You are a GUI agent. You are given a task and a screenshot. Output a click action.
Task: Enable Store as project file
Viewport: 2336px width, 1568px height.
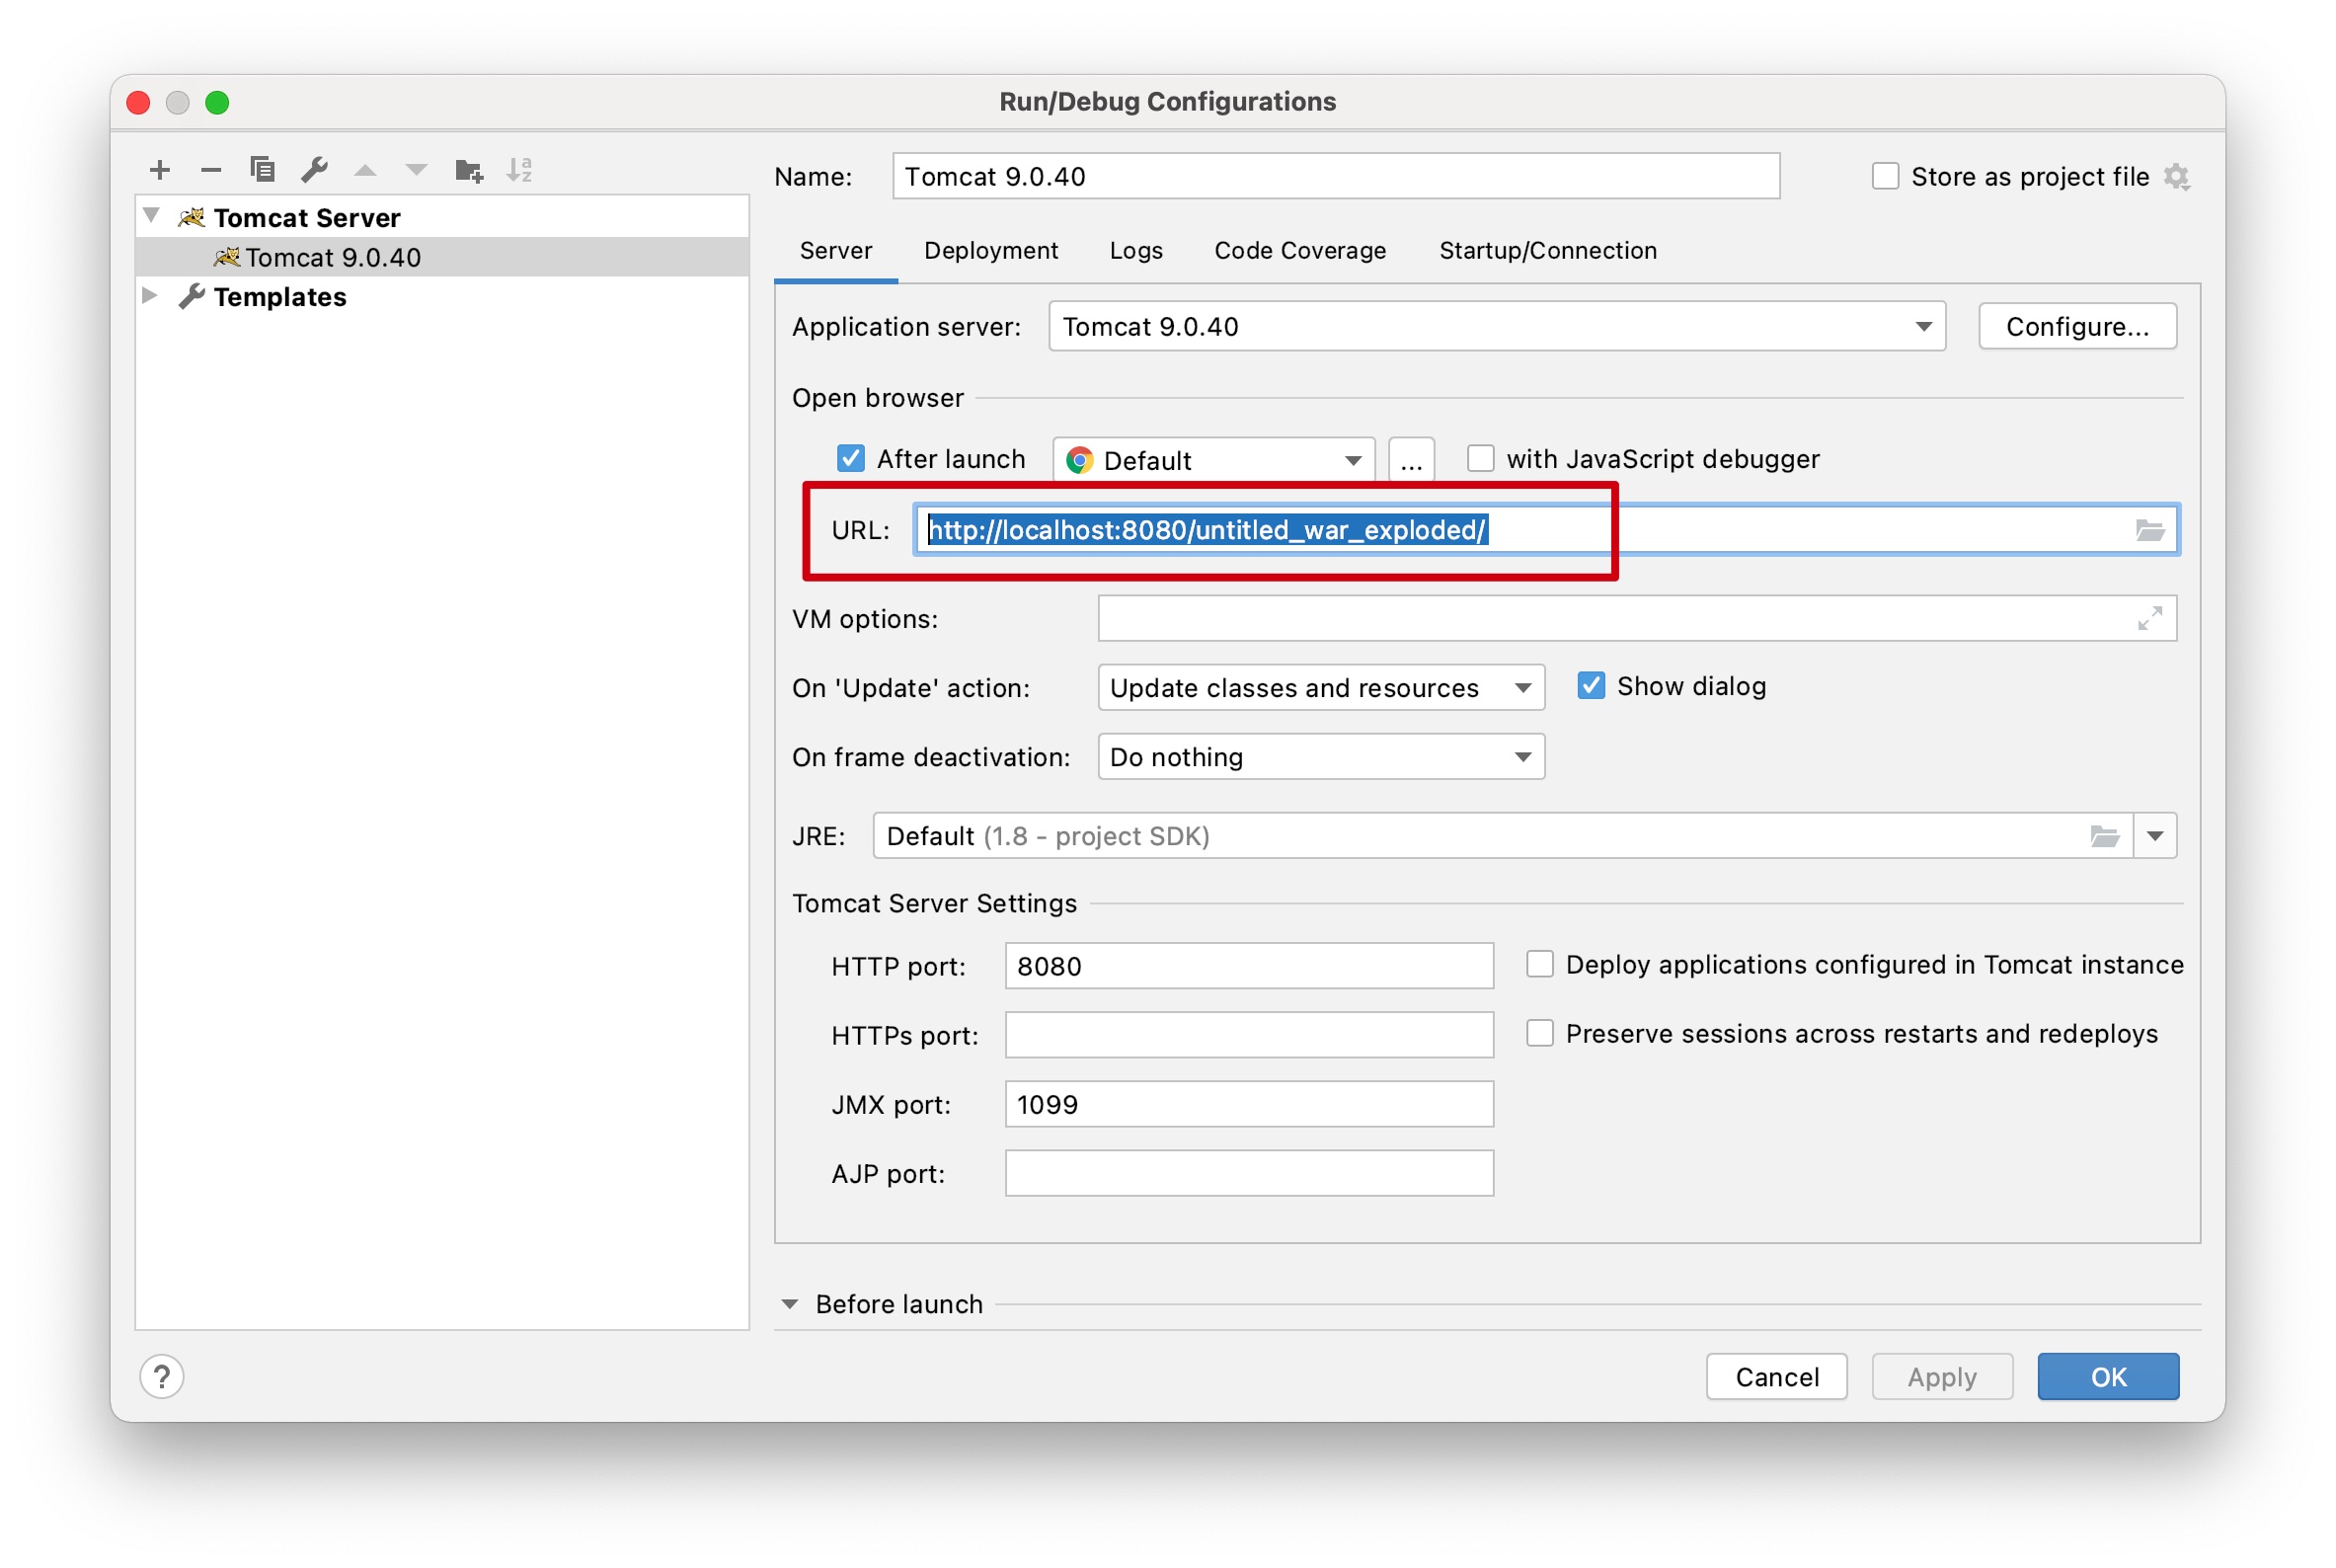pyautogui.click(x=1885, y=176)
